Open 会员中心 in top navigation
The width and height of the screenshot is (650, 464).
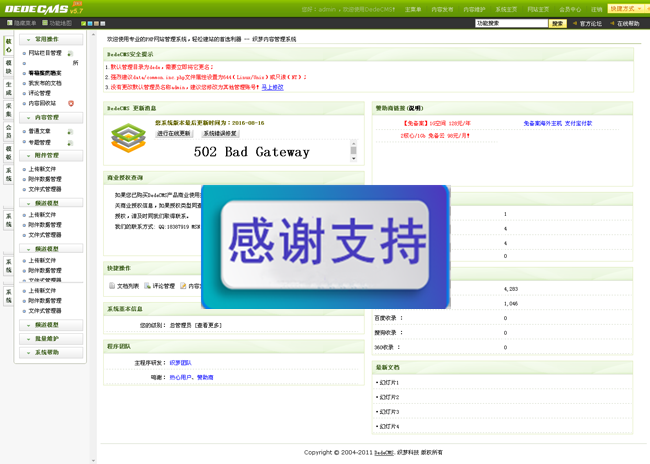(570, 9)
